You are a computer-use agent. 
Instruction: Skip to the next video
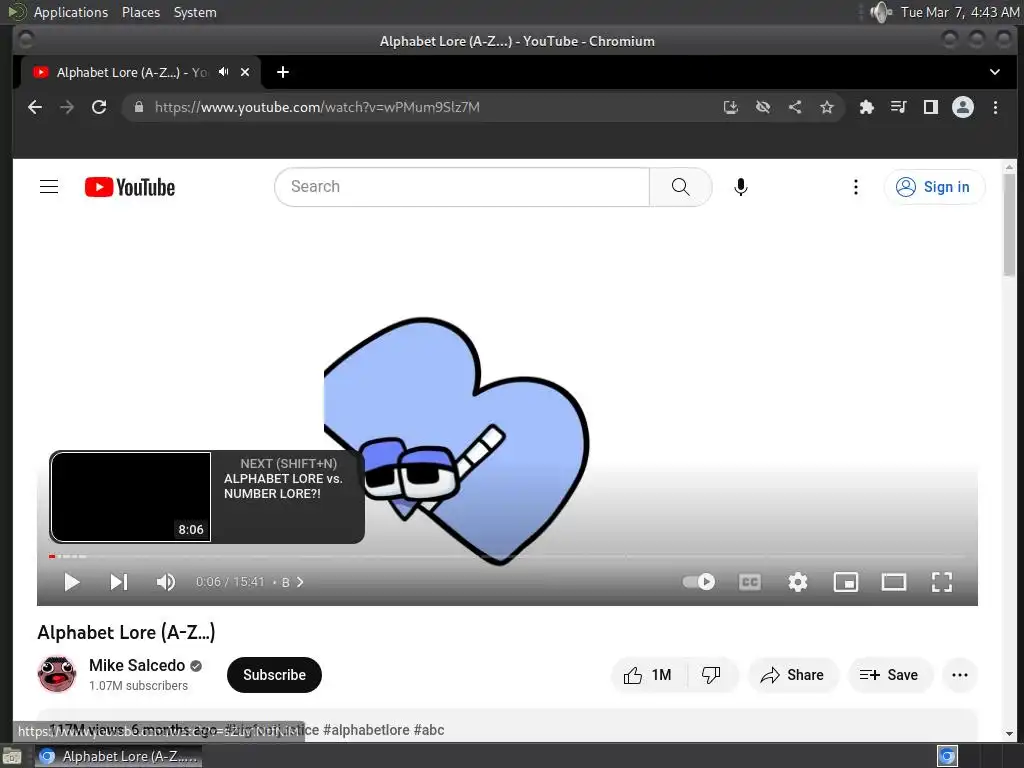[x=119, y=582]
